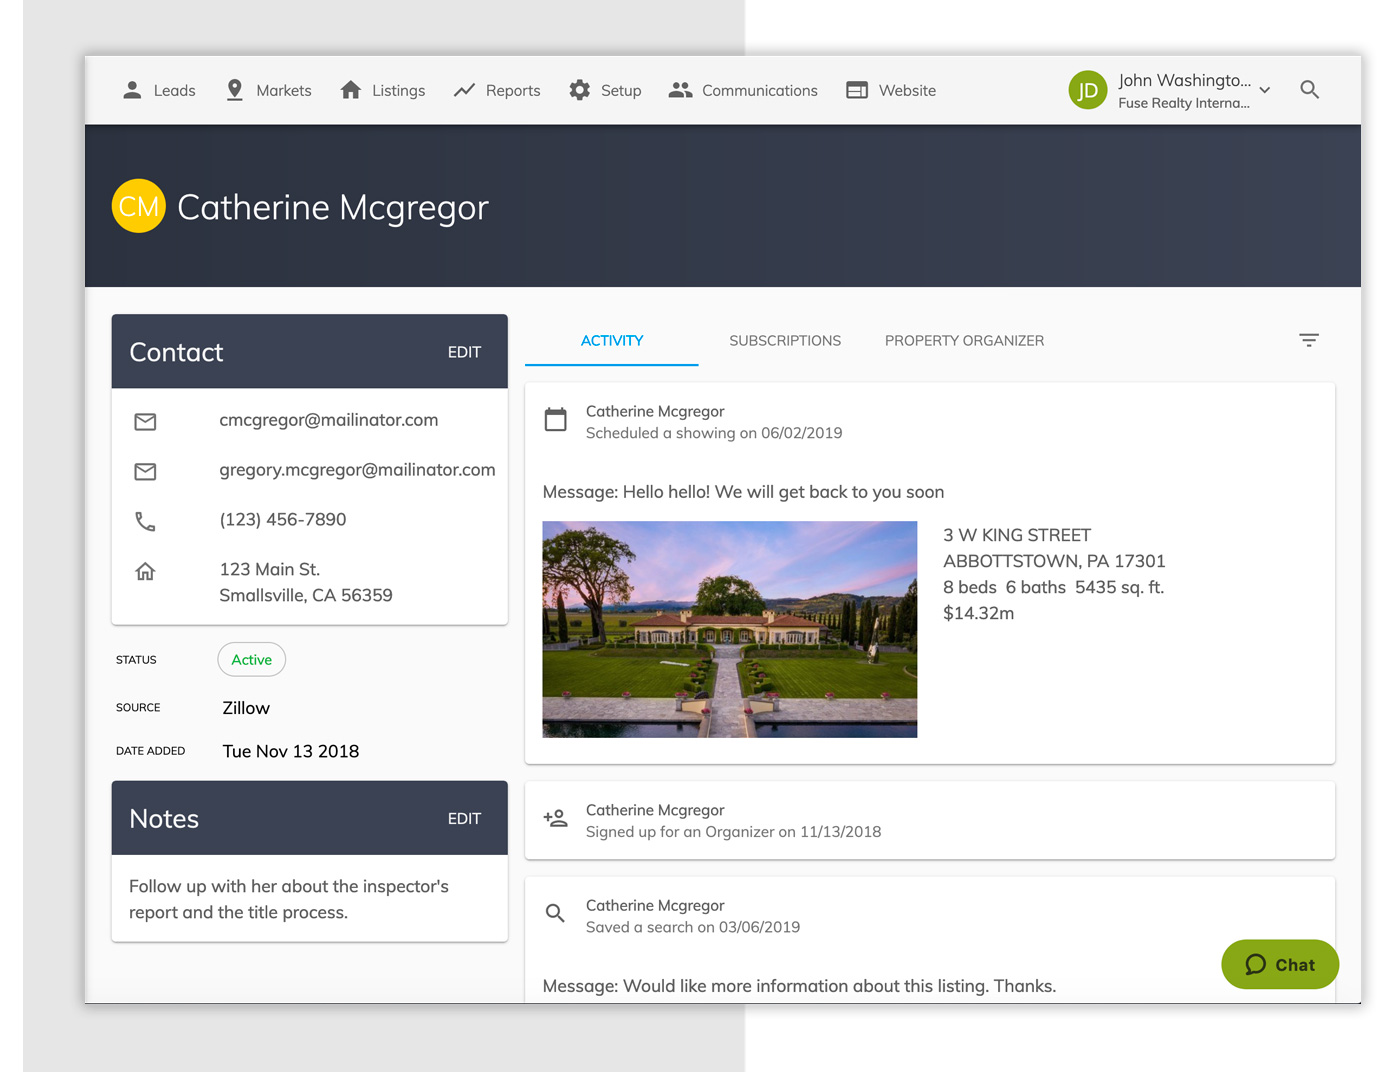Click the home address icon

pyautogui.click(x=145, y=571)
